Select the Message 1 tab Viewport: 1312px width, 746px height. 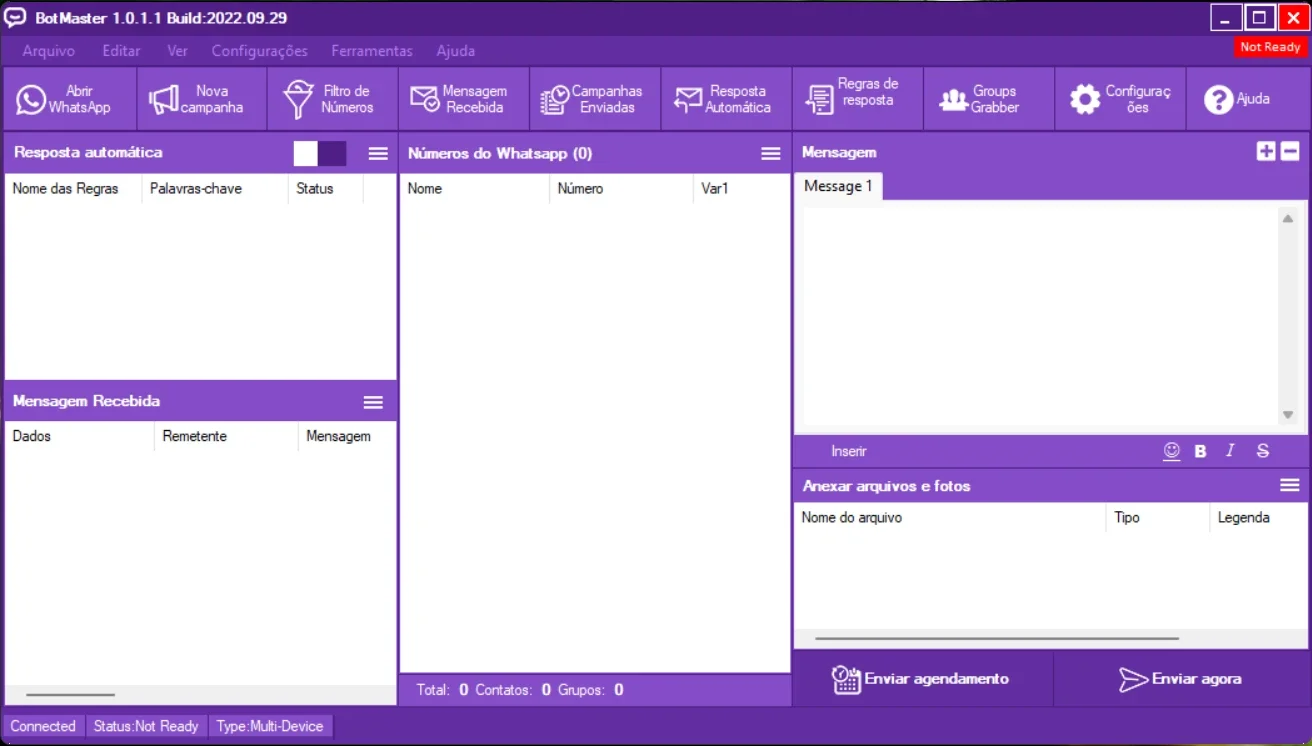coord(838,186)
